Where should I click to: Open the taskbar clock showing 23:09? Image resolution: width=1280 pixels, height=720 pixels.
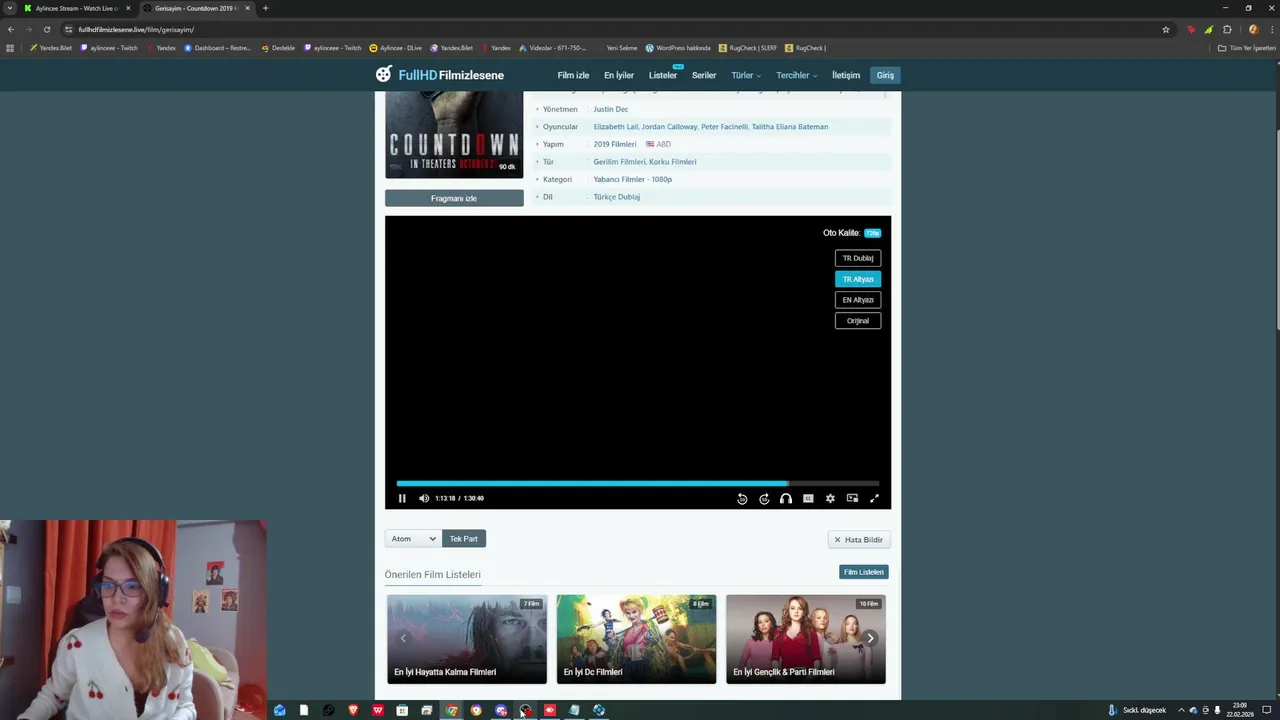pos(1240,710)
